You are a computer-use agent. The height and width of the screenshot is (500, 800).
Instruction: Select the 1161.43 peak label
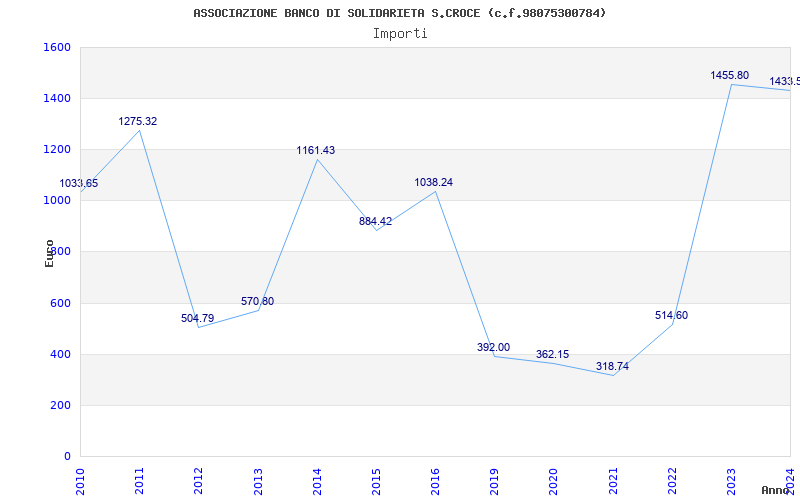click(316, 151)
